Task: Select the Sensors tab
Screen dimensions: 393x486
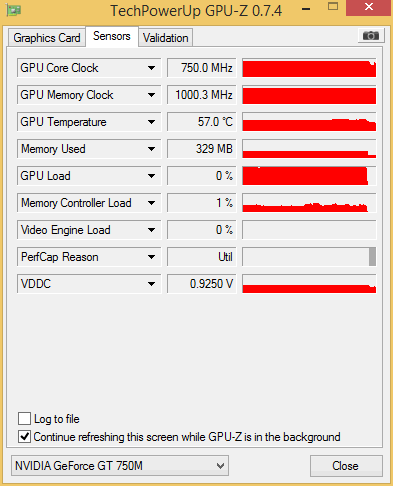Action: point(112,36)
